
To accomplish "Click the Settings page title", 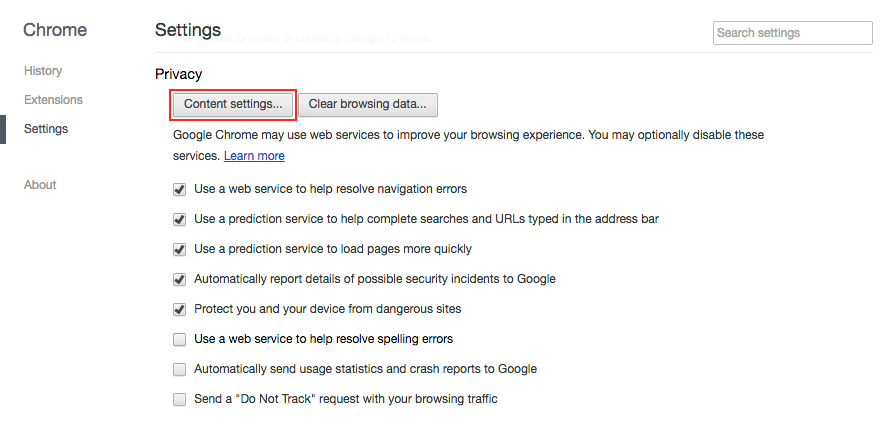I will (188, 30).
